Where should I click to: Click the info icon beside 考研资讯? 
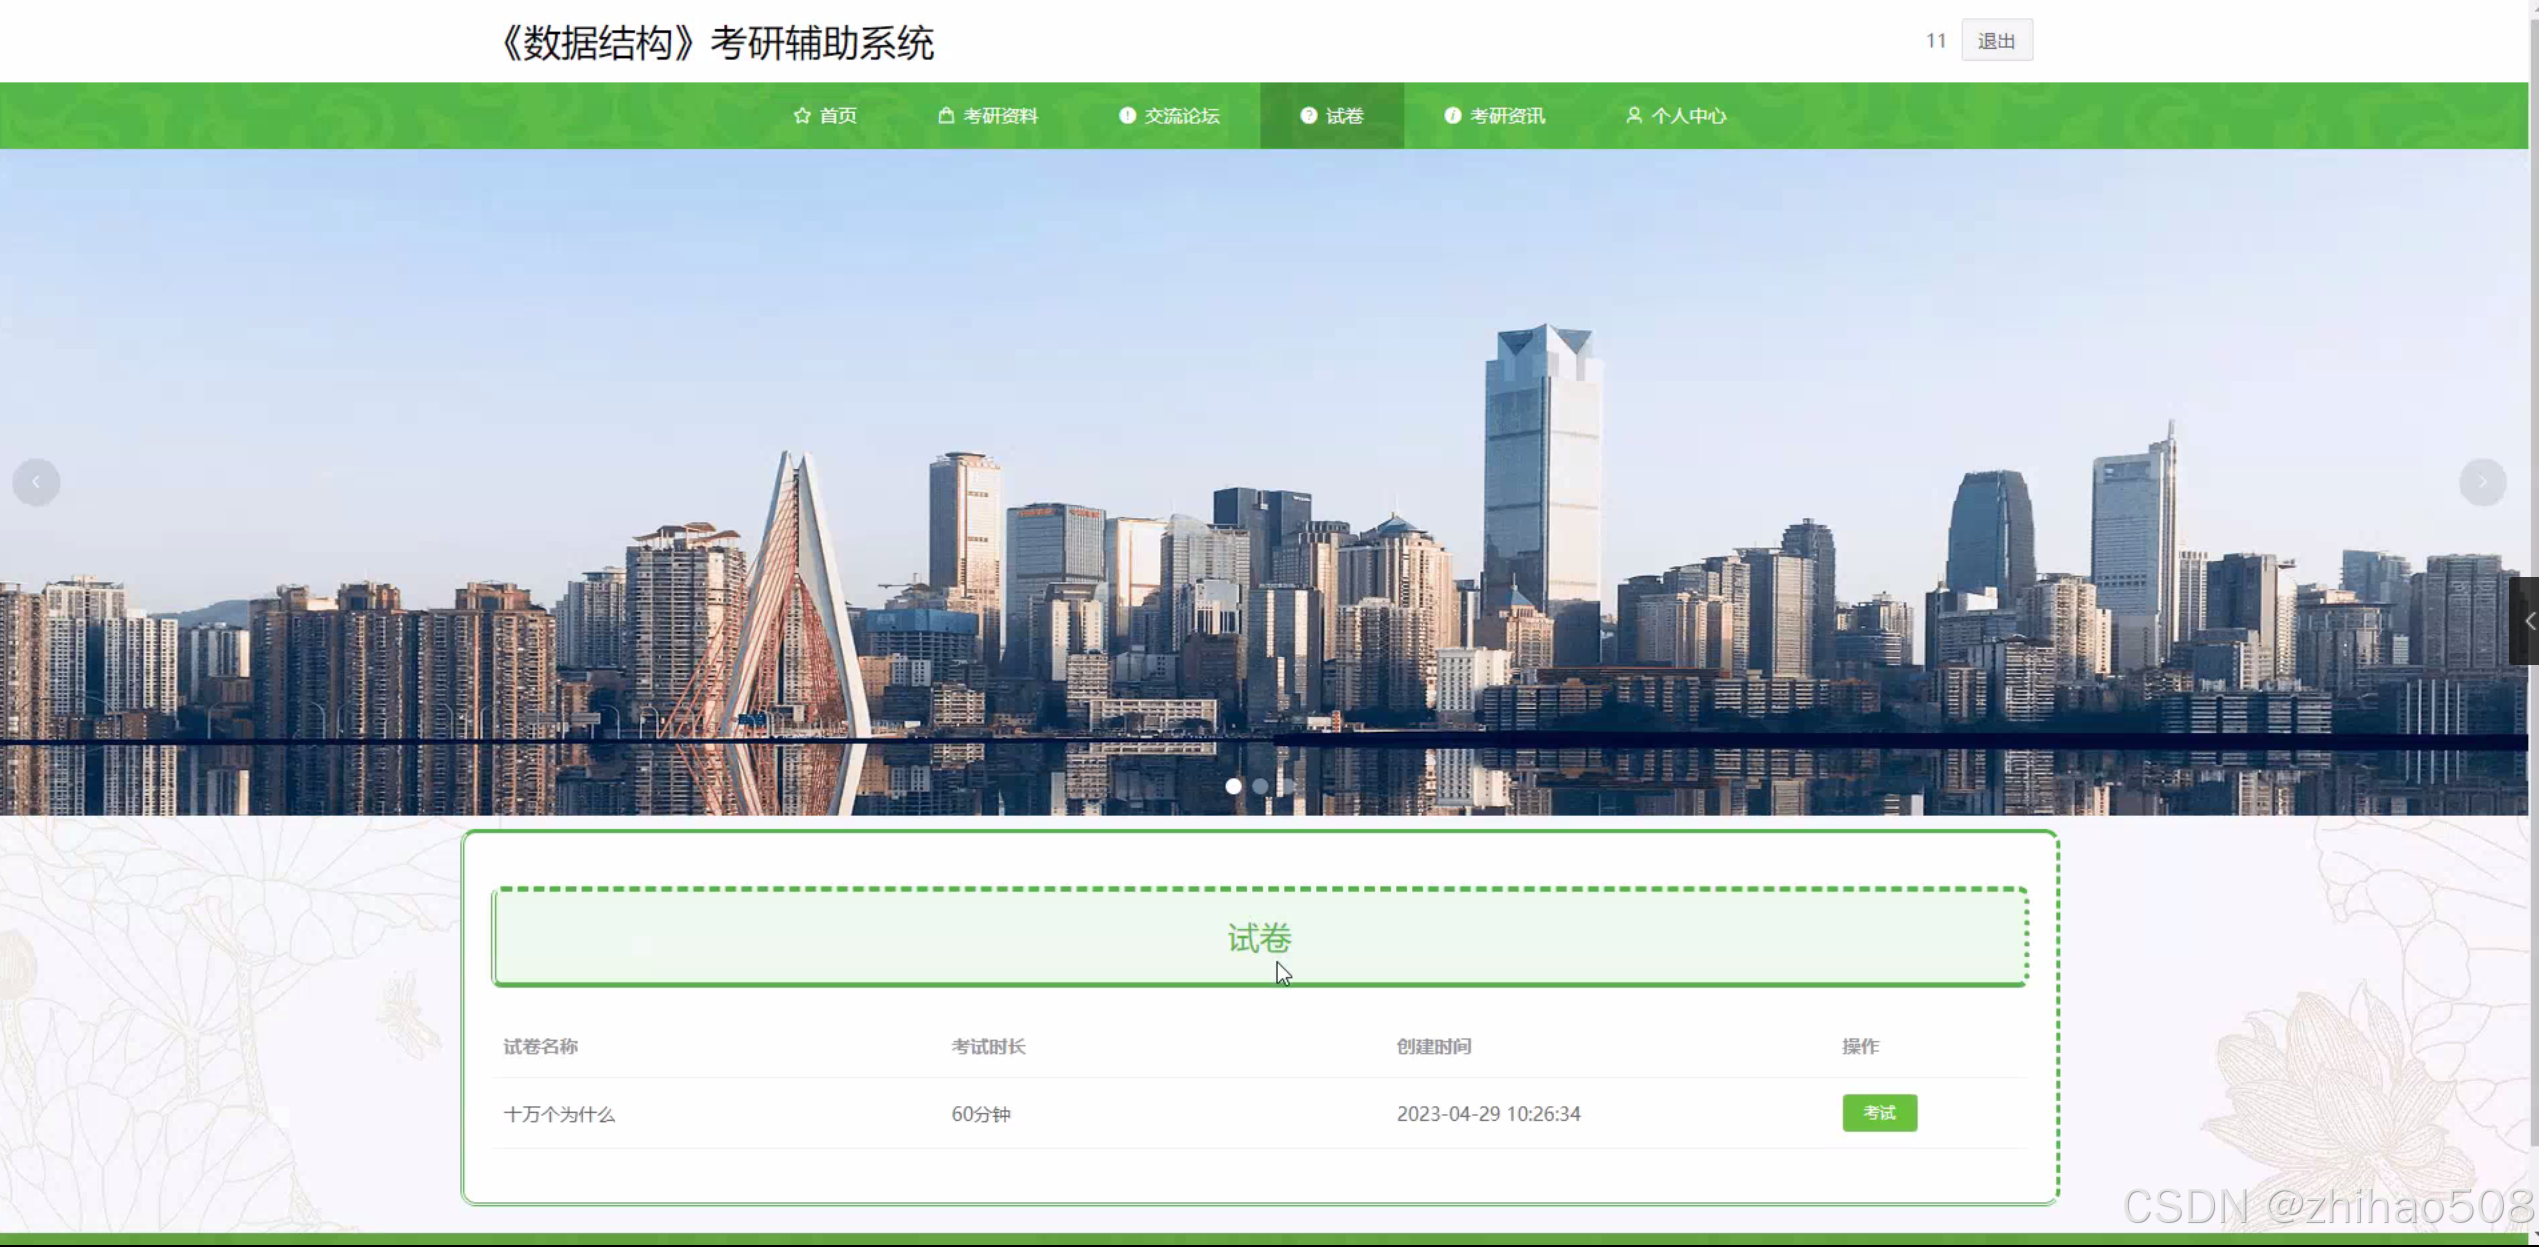coord(1452,116)
